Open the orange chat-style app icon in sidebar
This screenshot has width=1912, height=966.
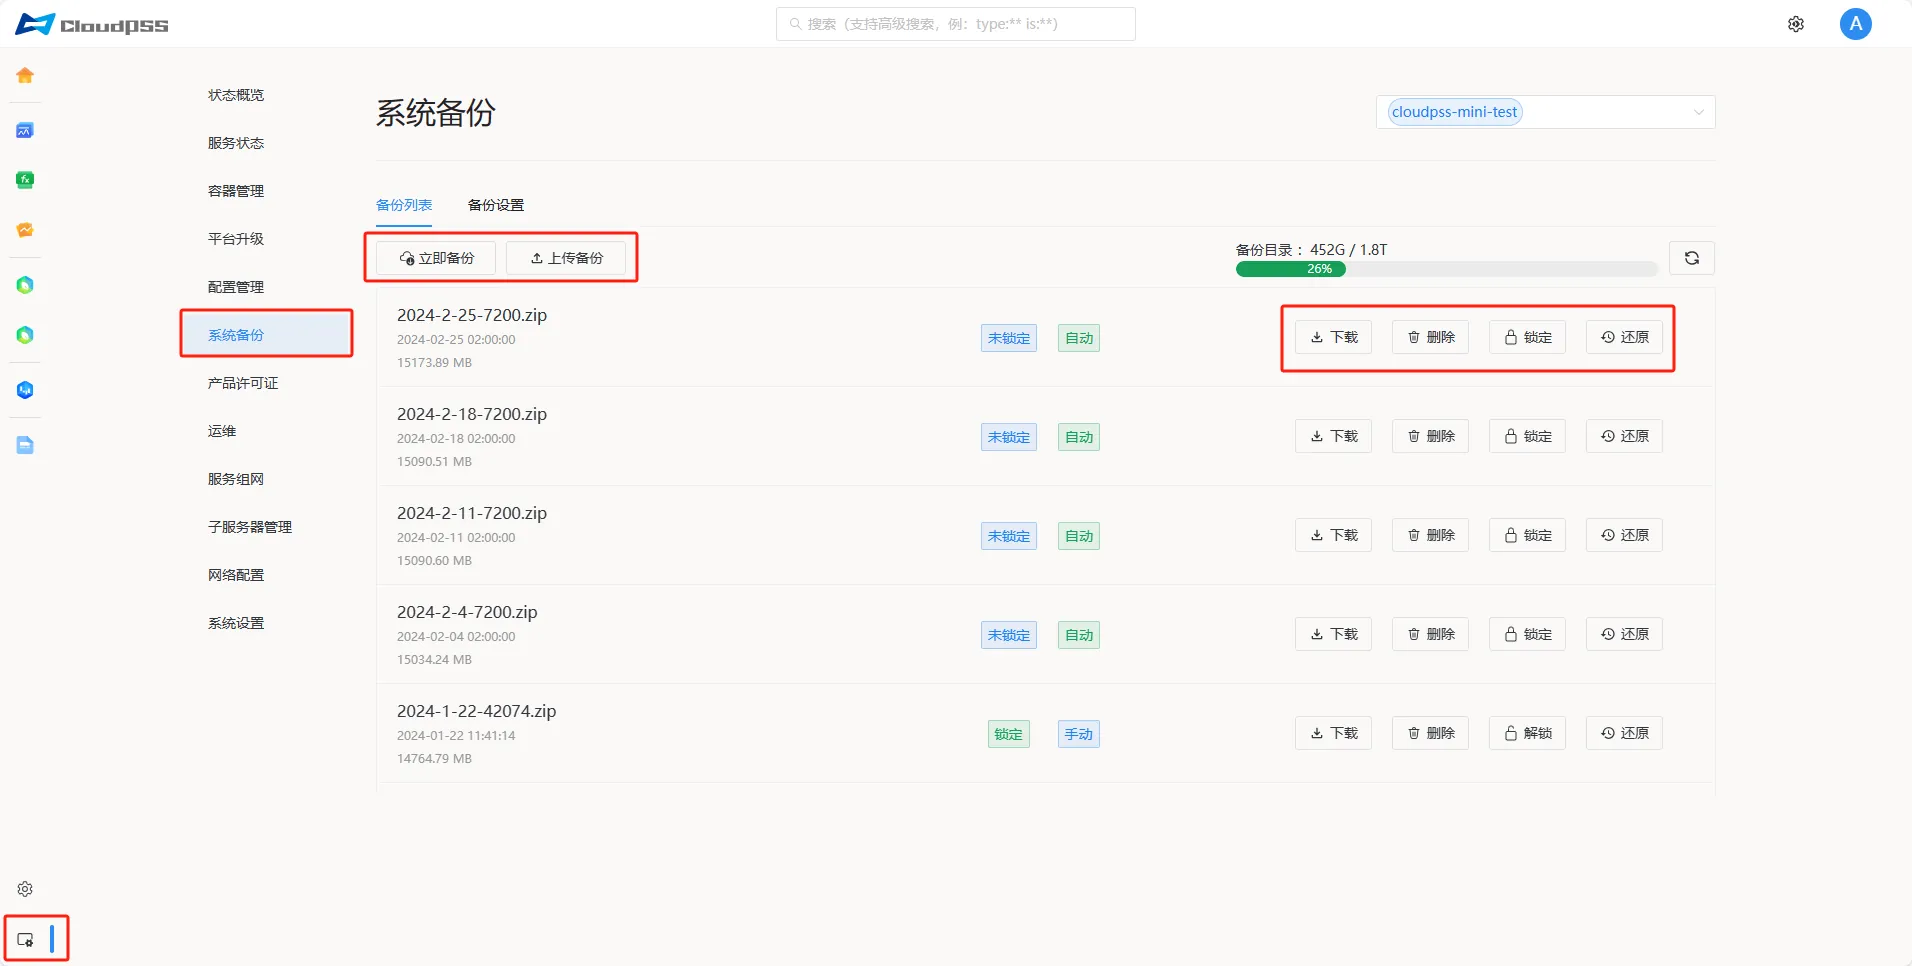point(25,230)
